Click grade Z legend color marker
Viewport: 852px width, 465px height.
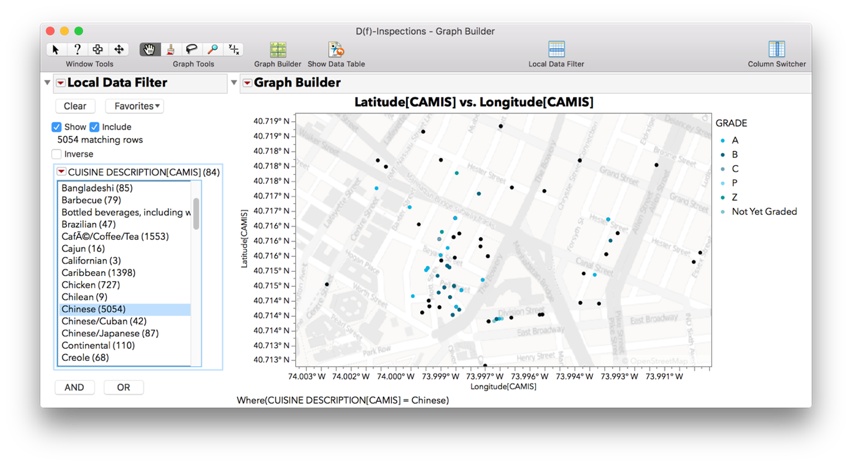coord(723,197)
